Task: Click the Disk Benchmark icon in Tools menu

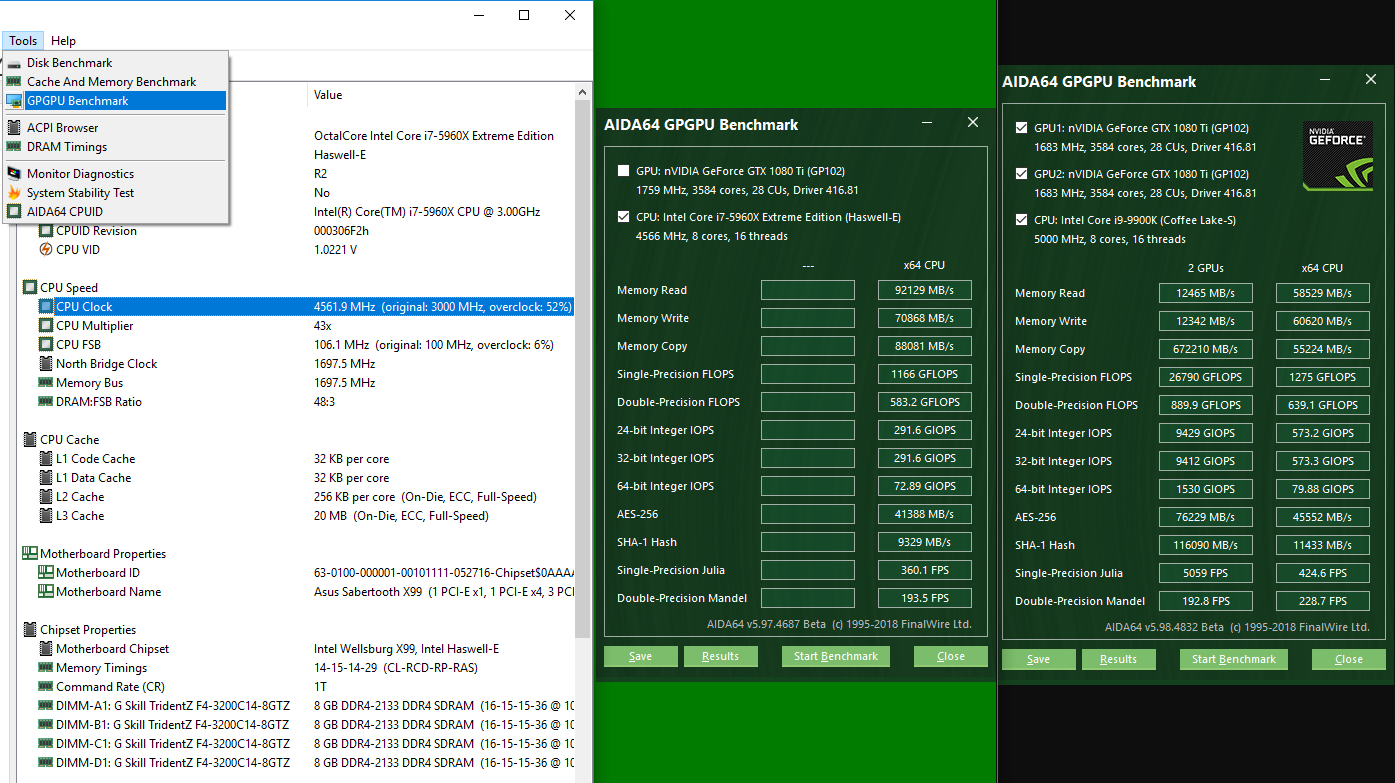Action: 14,63
